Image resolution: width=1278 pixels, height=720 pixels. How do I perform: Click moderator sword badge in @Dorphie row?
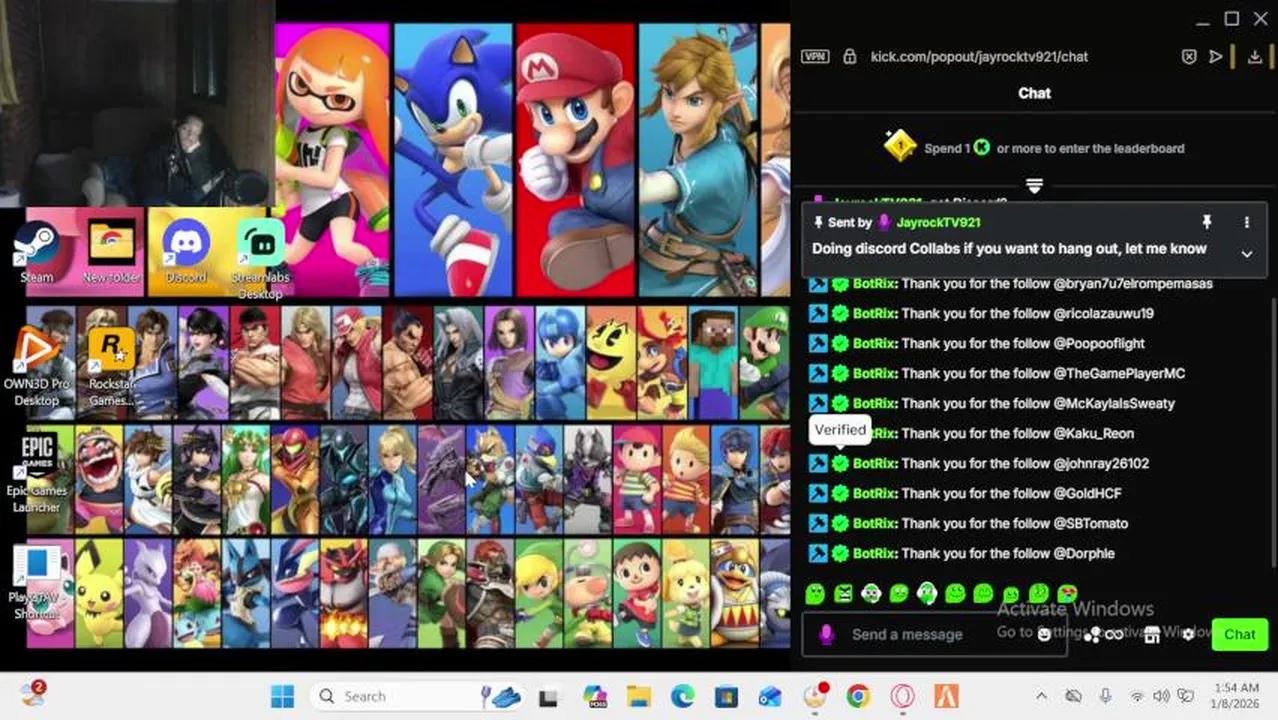click(x=818, y=553)
